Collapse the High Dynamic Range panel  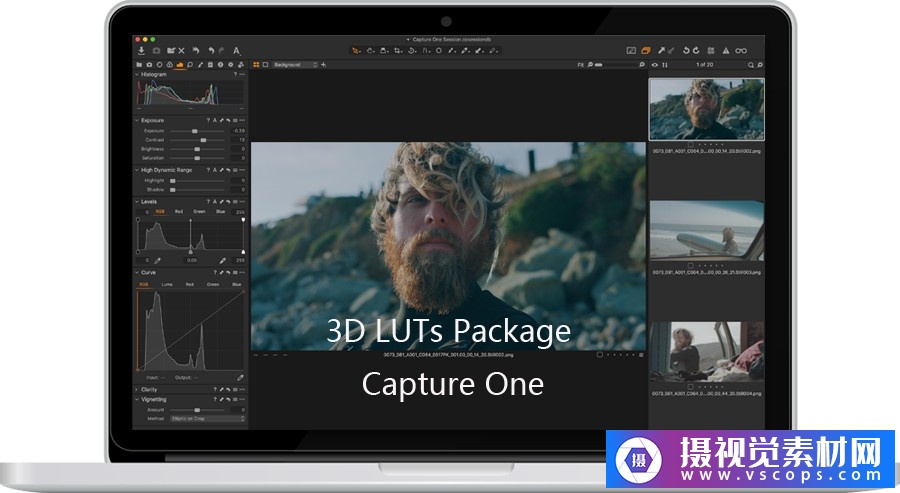pyautogui.click(x=137, y=170)
